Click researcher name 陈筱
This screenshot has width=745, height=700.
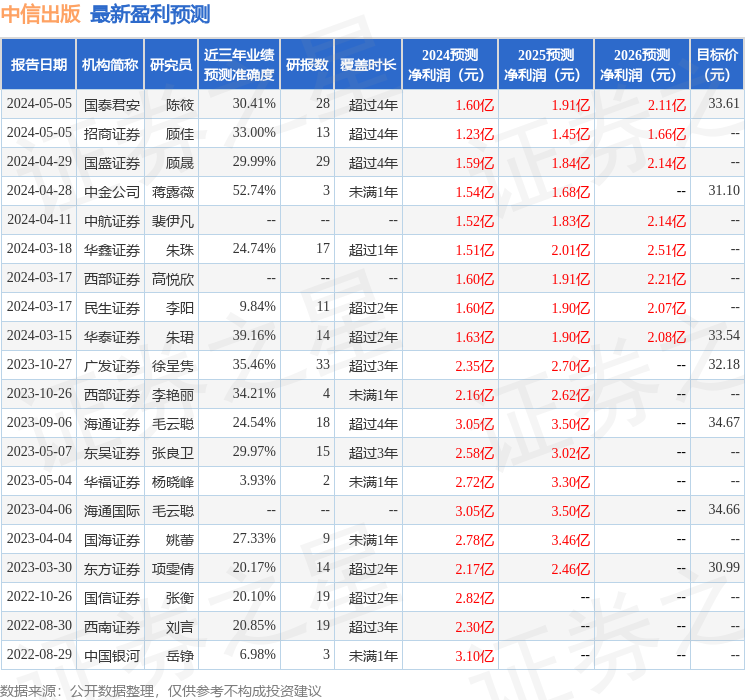(x=180, y=105)
